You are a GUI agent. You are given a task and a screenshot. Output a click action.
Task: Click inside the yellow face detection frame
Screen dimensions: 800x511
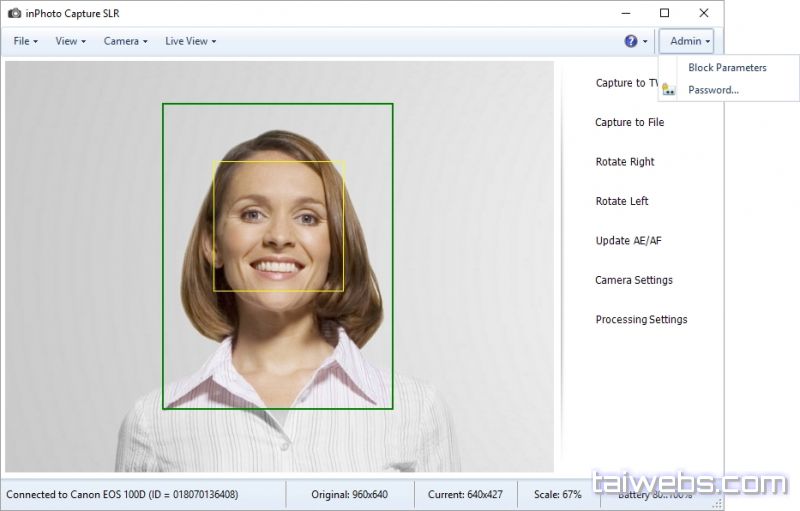pos(278,226)
